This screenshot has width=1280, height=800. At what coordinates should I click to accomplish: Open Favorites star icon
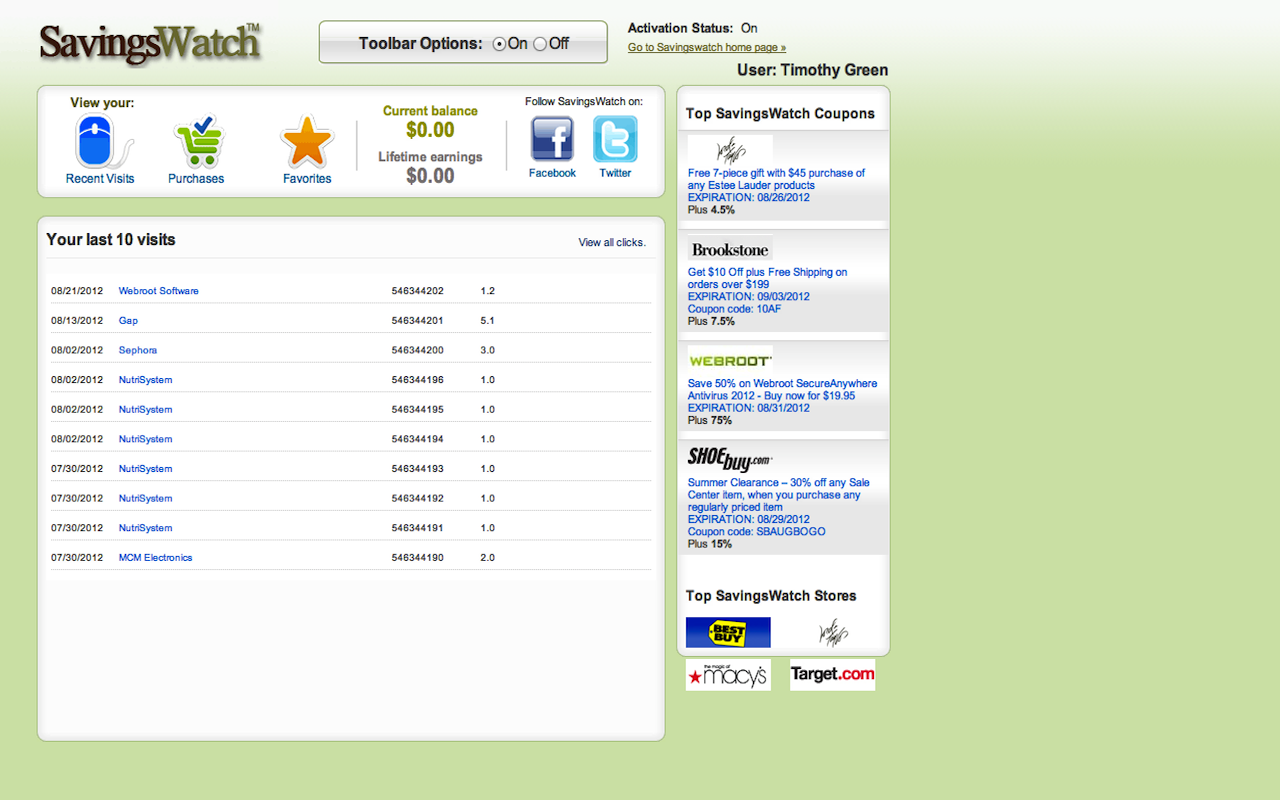[307, 141]
